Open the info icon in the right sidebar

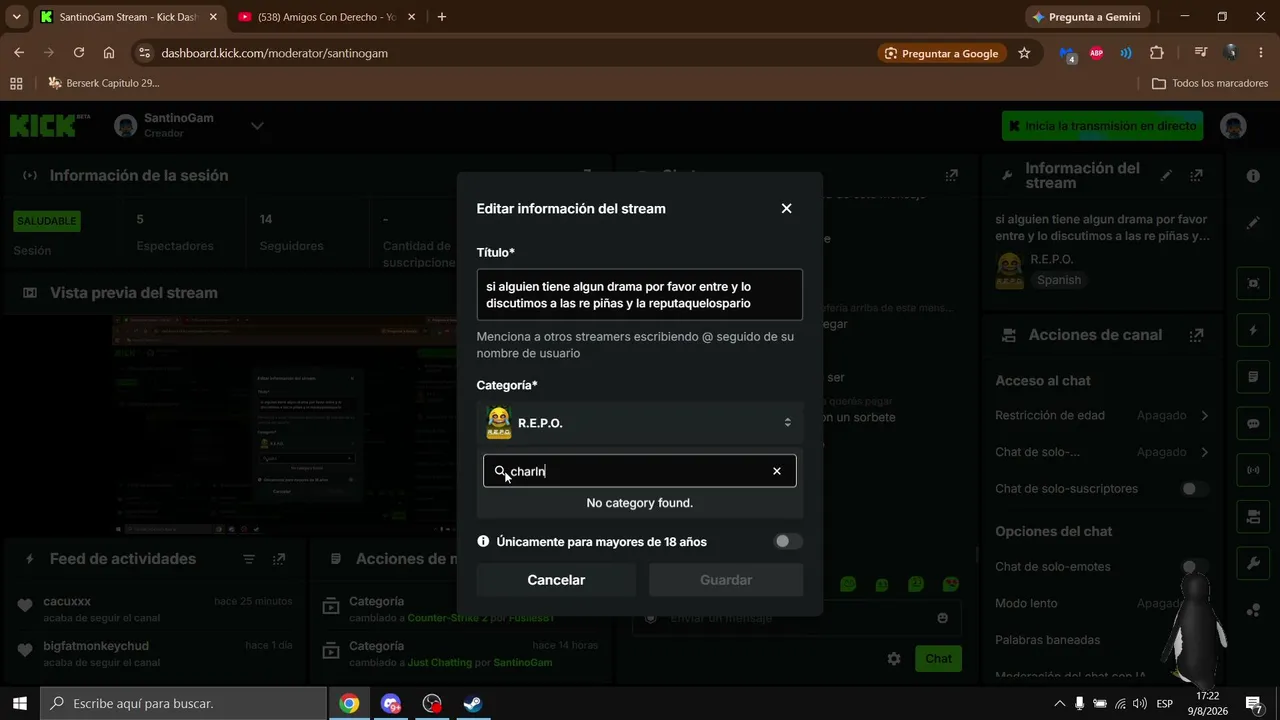[x=1253, y=176]
